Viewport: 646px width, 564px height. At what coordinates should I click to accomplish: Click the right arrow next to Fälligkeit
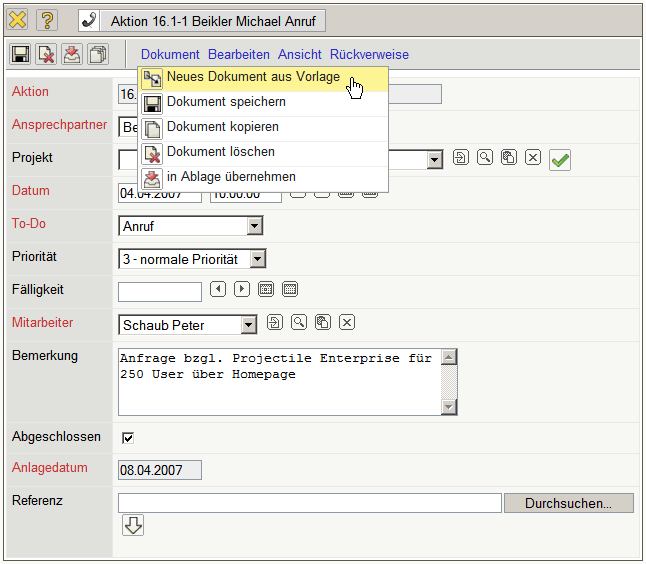tap(242, 290)
